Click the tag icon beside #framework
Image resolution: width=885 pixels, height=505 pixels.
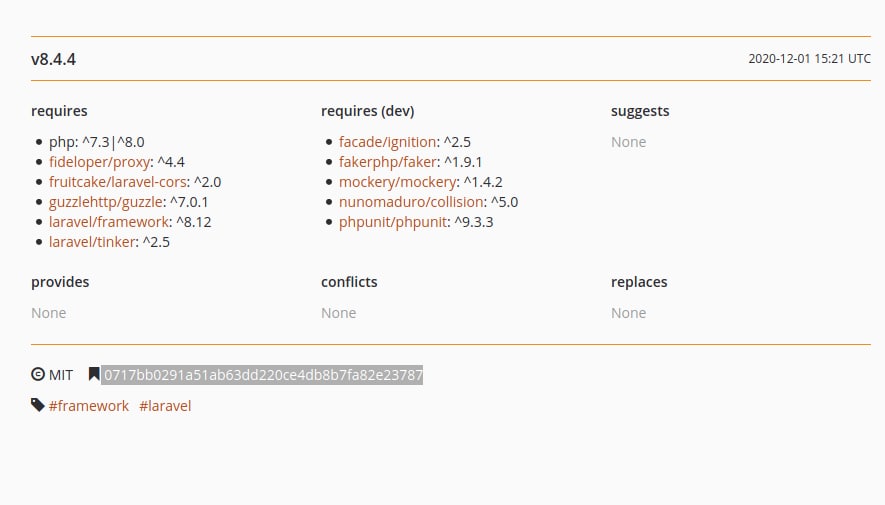click(38, 405)
